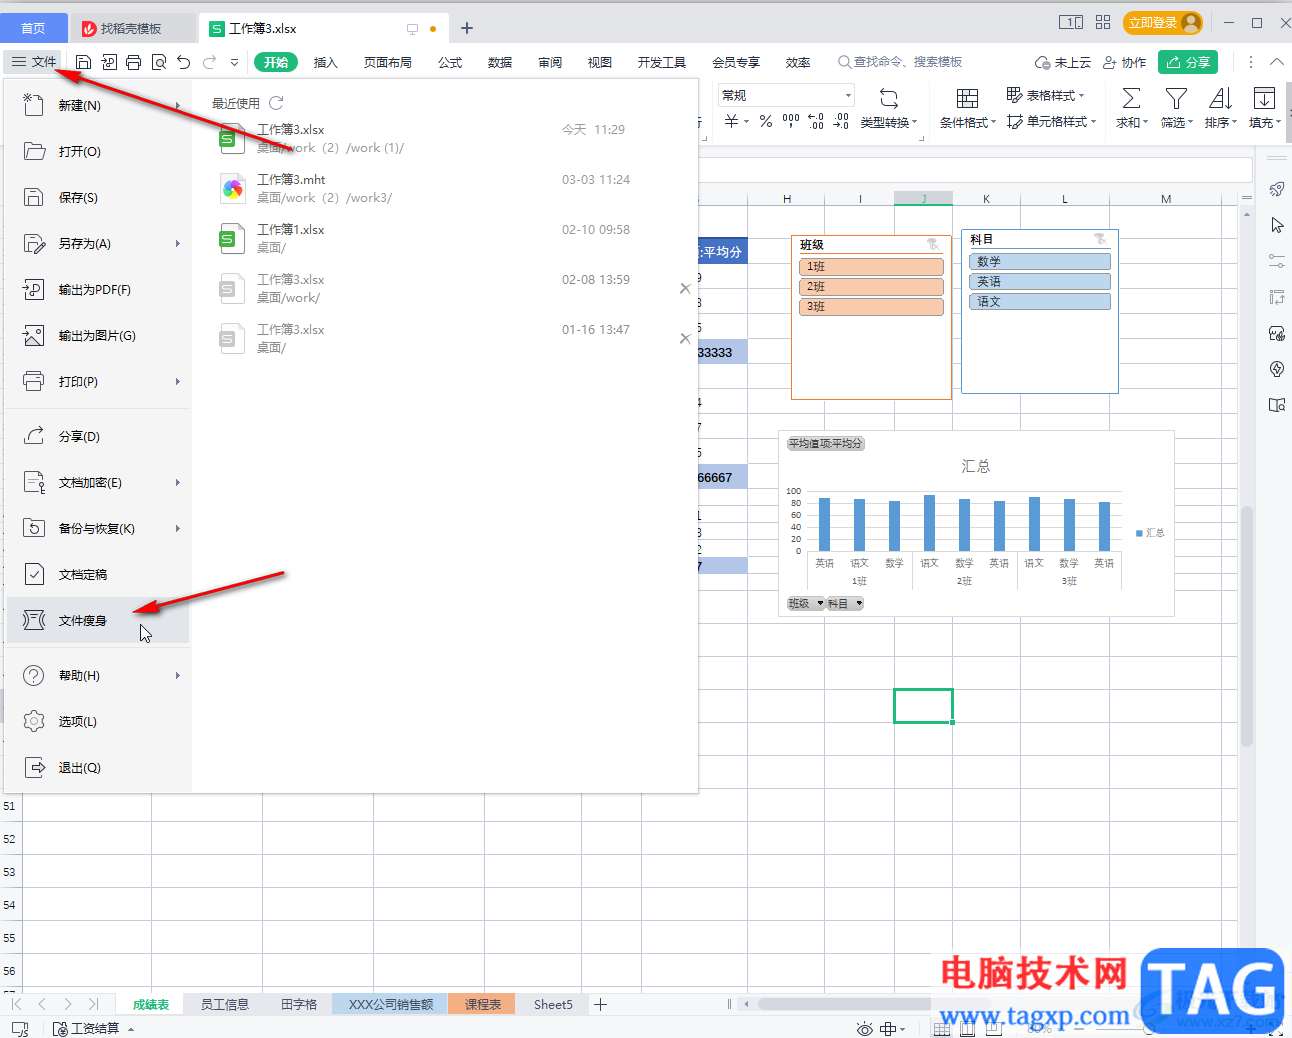Expand the 新建(N) submenu arrow

[178, 105]
